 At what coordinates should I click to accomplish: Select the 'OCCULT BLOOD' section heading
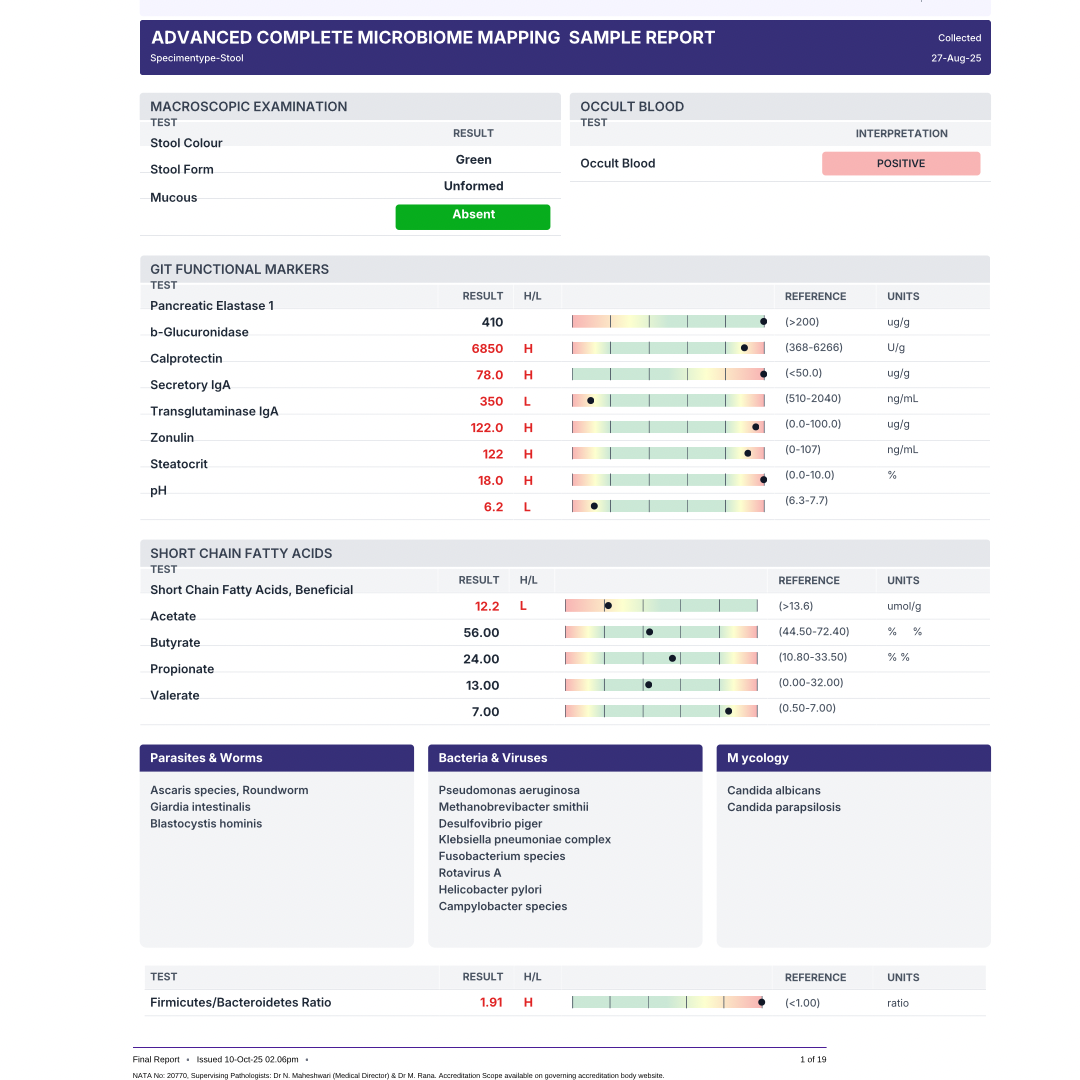point(632,107)
